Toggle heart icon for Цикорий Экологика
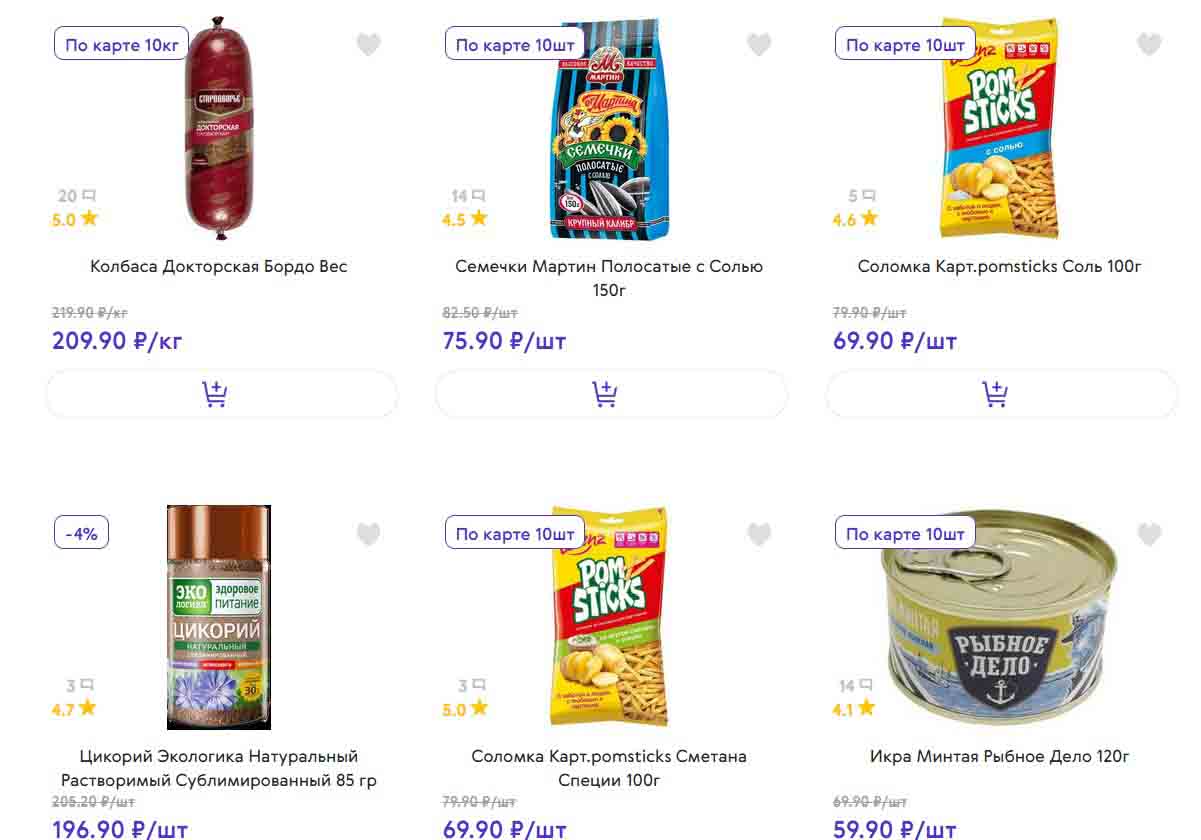Viewport: 1201px width, 840px height. tap(369, 534)
